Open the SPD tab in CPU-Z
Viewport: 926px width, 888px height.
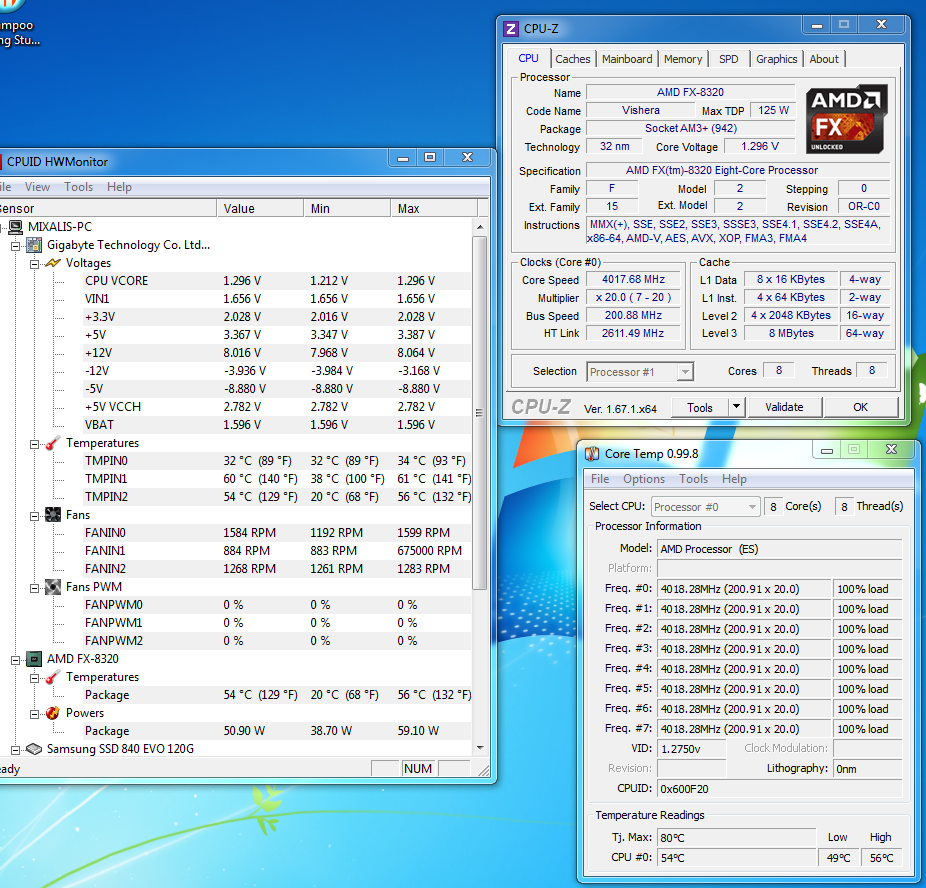[x=729, y=59]
